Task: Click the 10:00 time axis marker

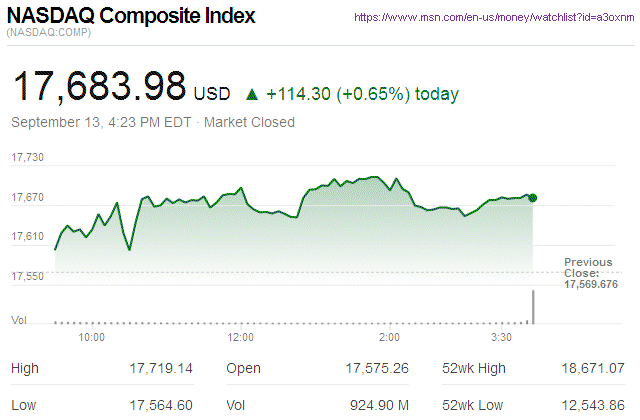Action: (x=92, y=337)
